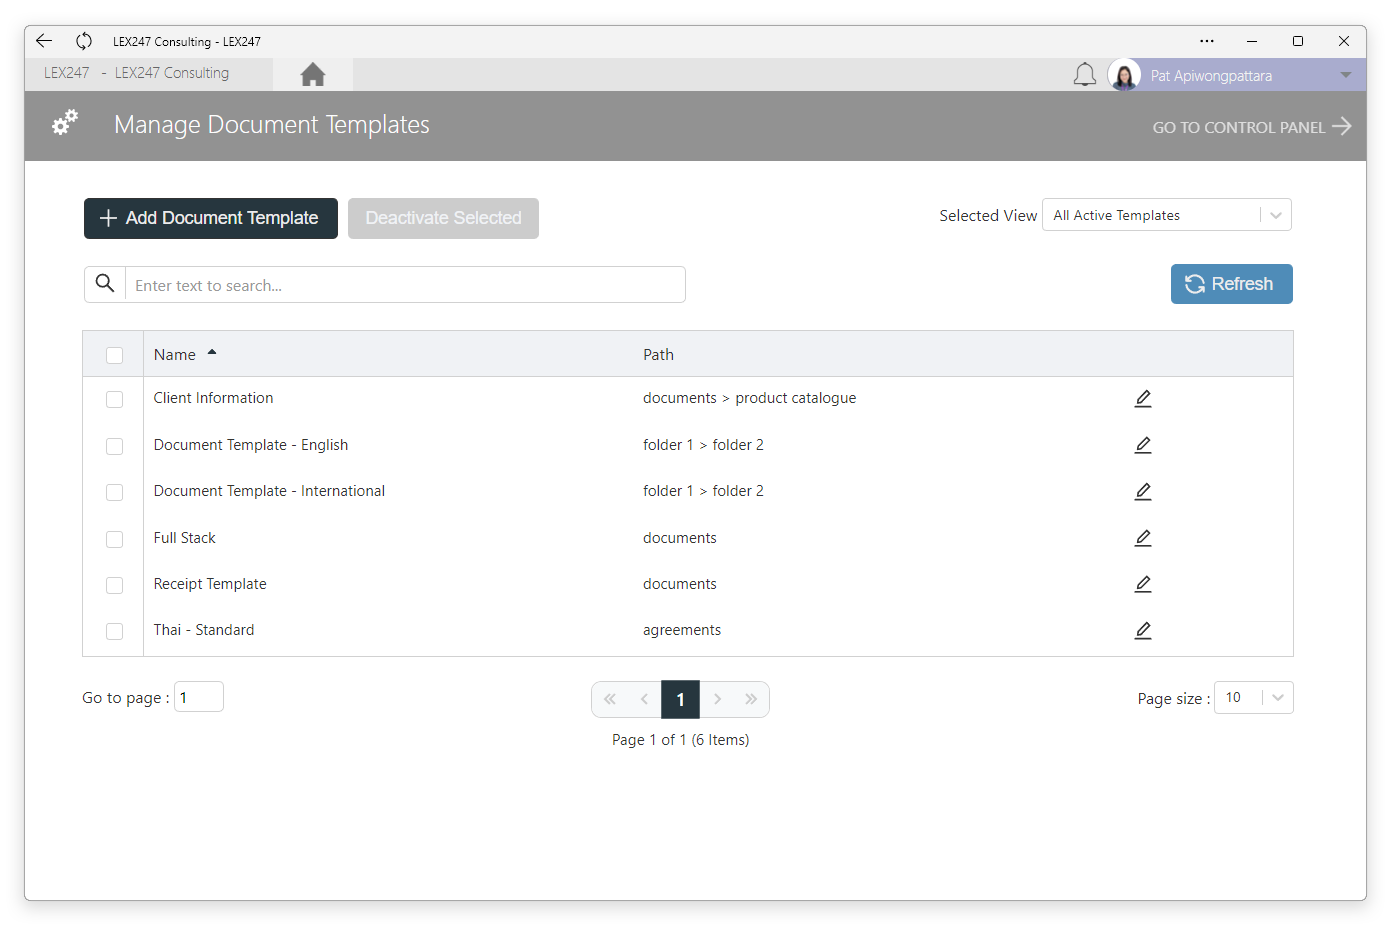Click page 1 in the pager
Viewport: 1390px width, 925px height.
click(680, 699)
